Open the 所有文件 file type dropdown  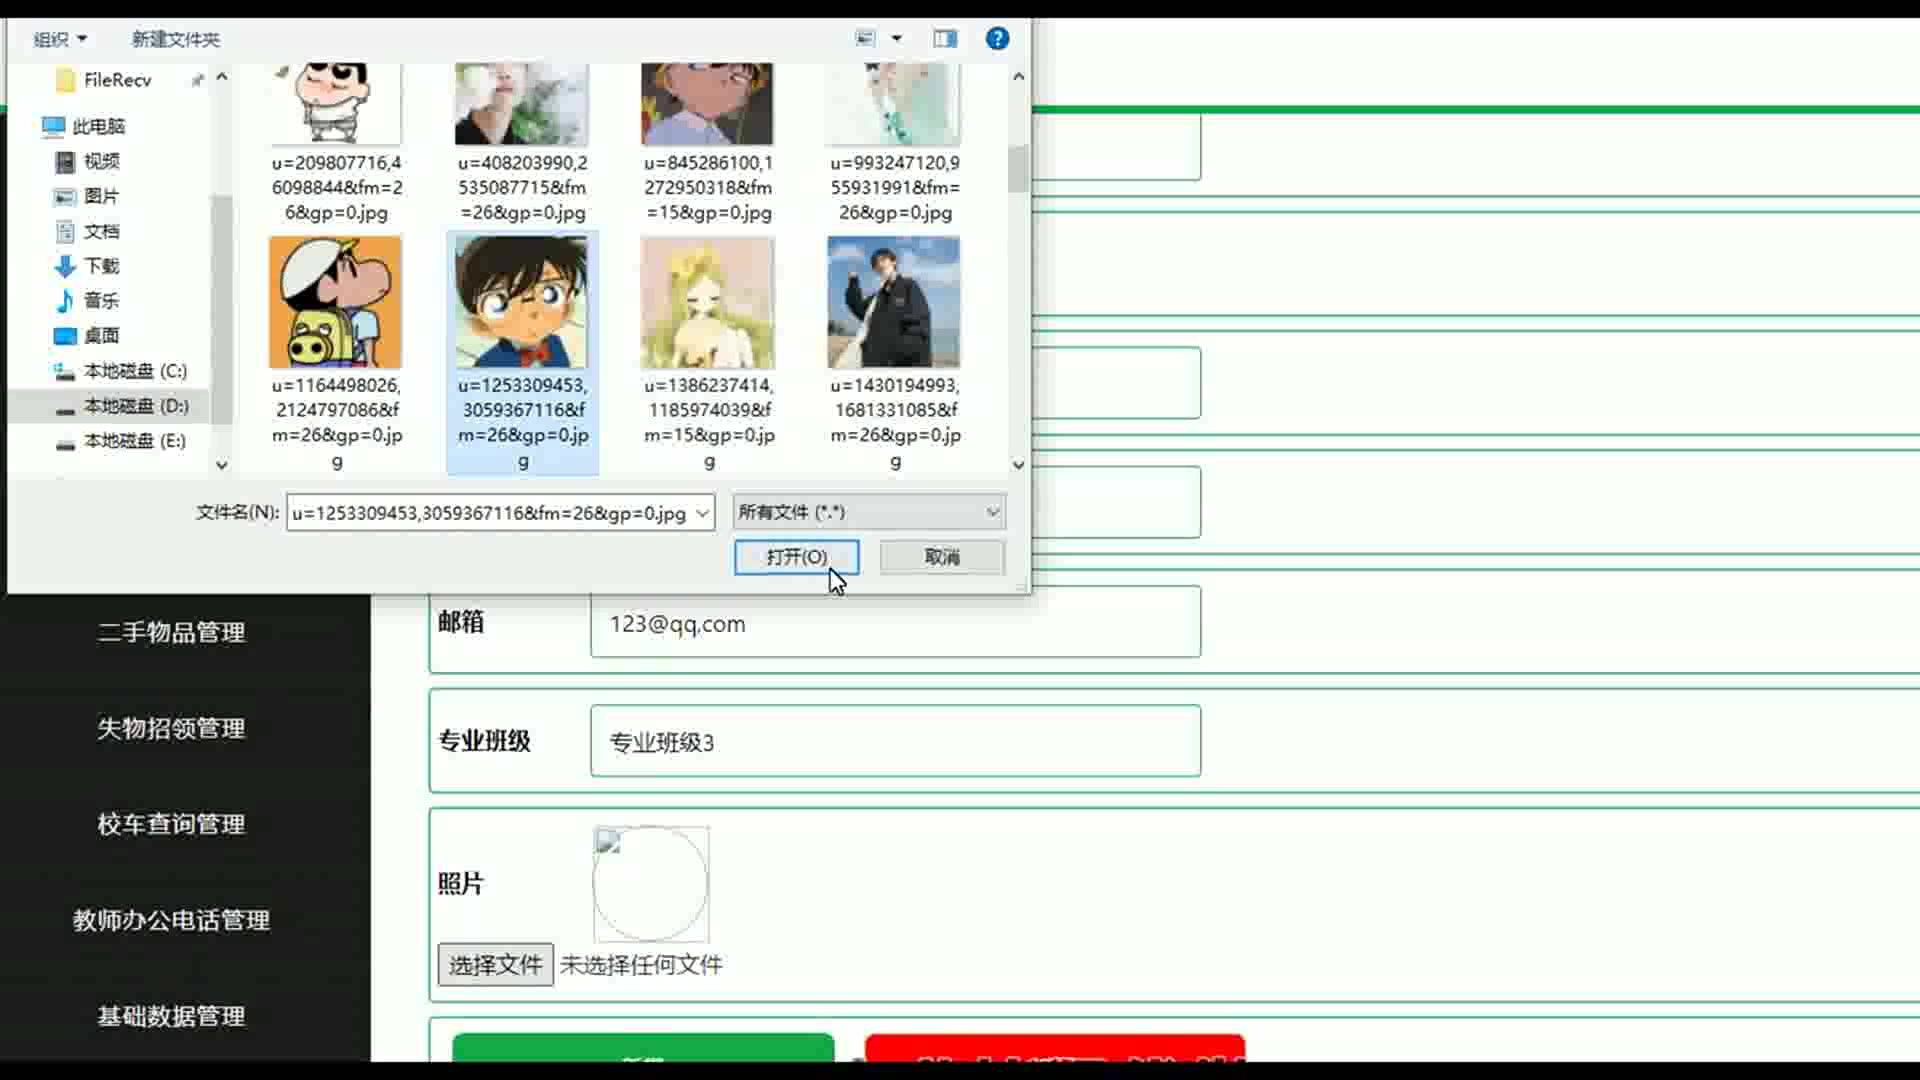click(x=868, y=512)
